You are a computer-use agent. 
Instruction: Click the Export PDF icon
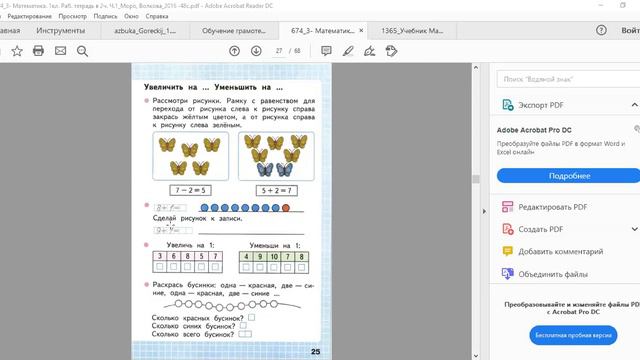tap(508, 105)
